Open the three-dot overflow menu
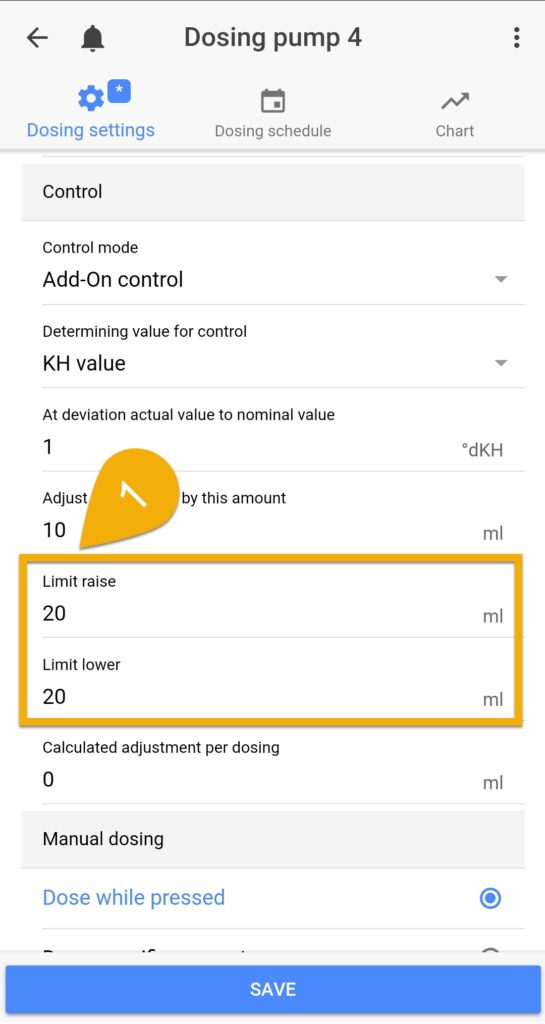This screenshot has height=1024, width=545. tap(516, 38)
